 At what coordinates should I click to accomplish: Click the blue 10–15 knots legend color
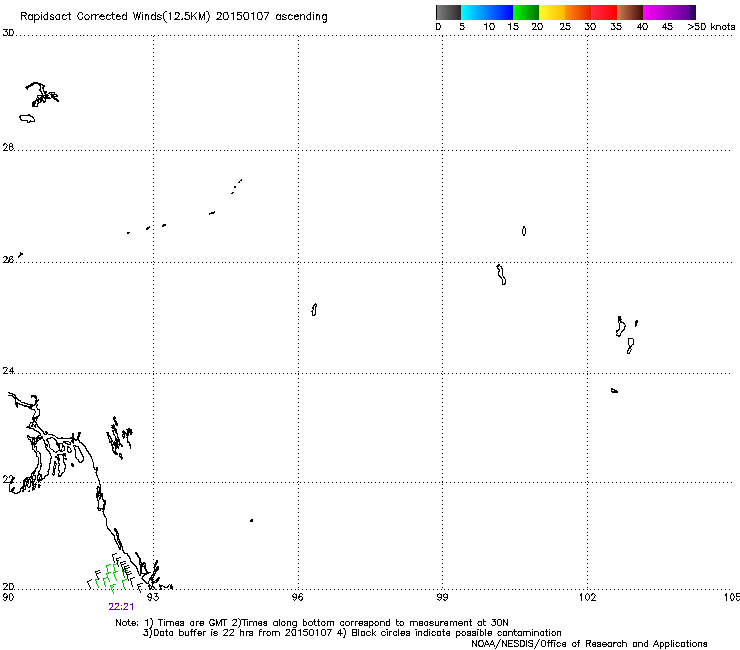point(500,12)
